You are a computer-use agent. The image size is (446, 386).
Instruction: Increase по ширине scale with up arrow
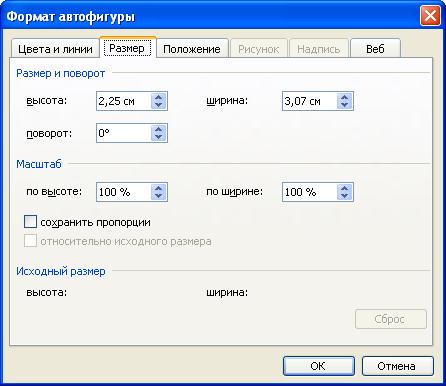(345, 188)
